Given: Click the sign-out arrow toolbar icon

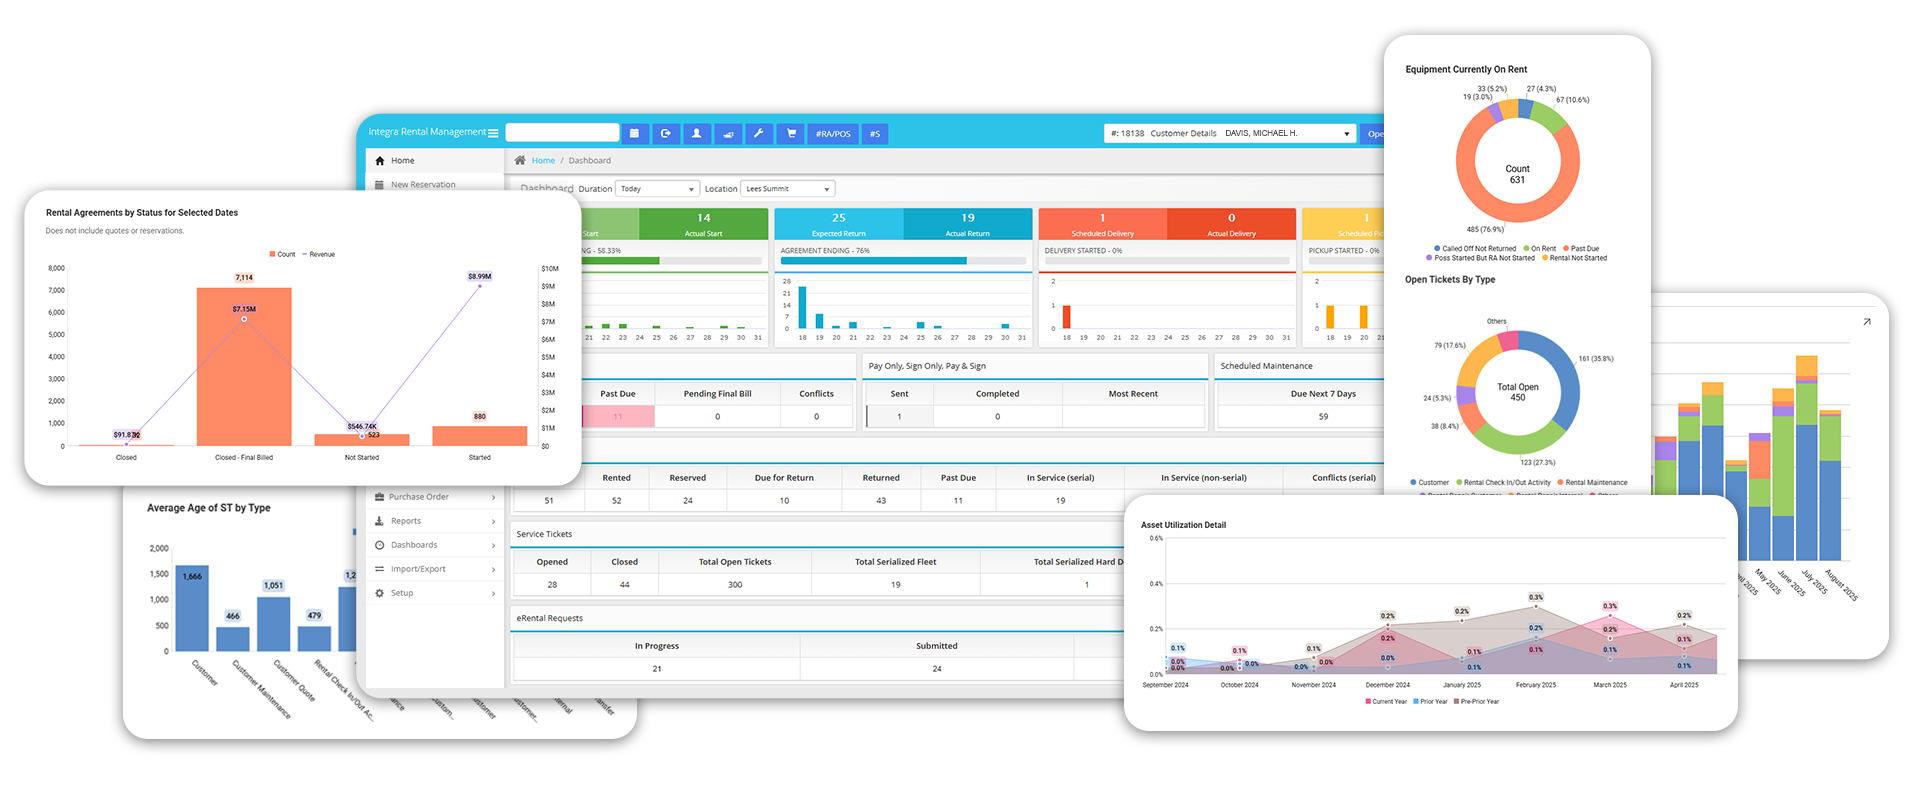Looking at the screenshot, I should [x=666, y=134].
